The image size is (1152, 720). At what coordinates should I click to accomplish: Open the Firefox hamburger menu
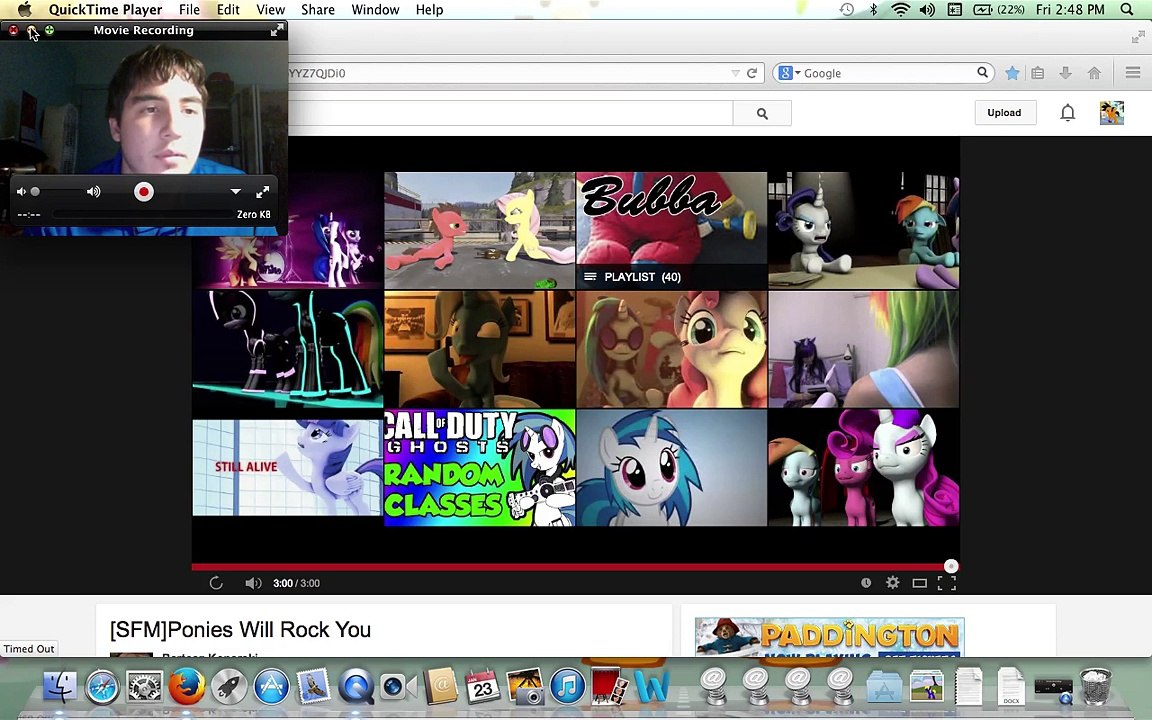click(1133, 73)
